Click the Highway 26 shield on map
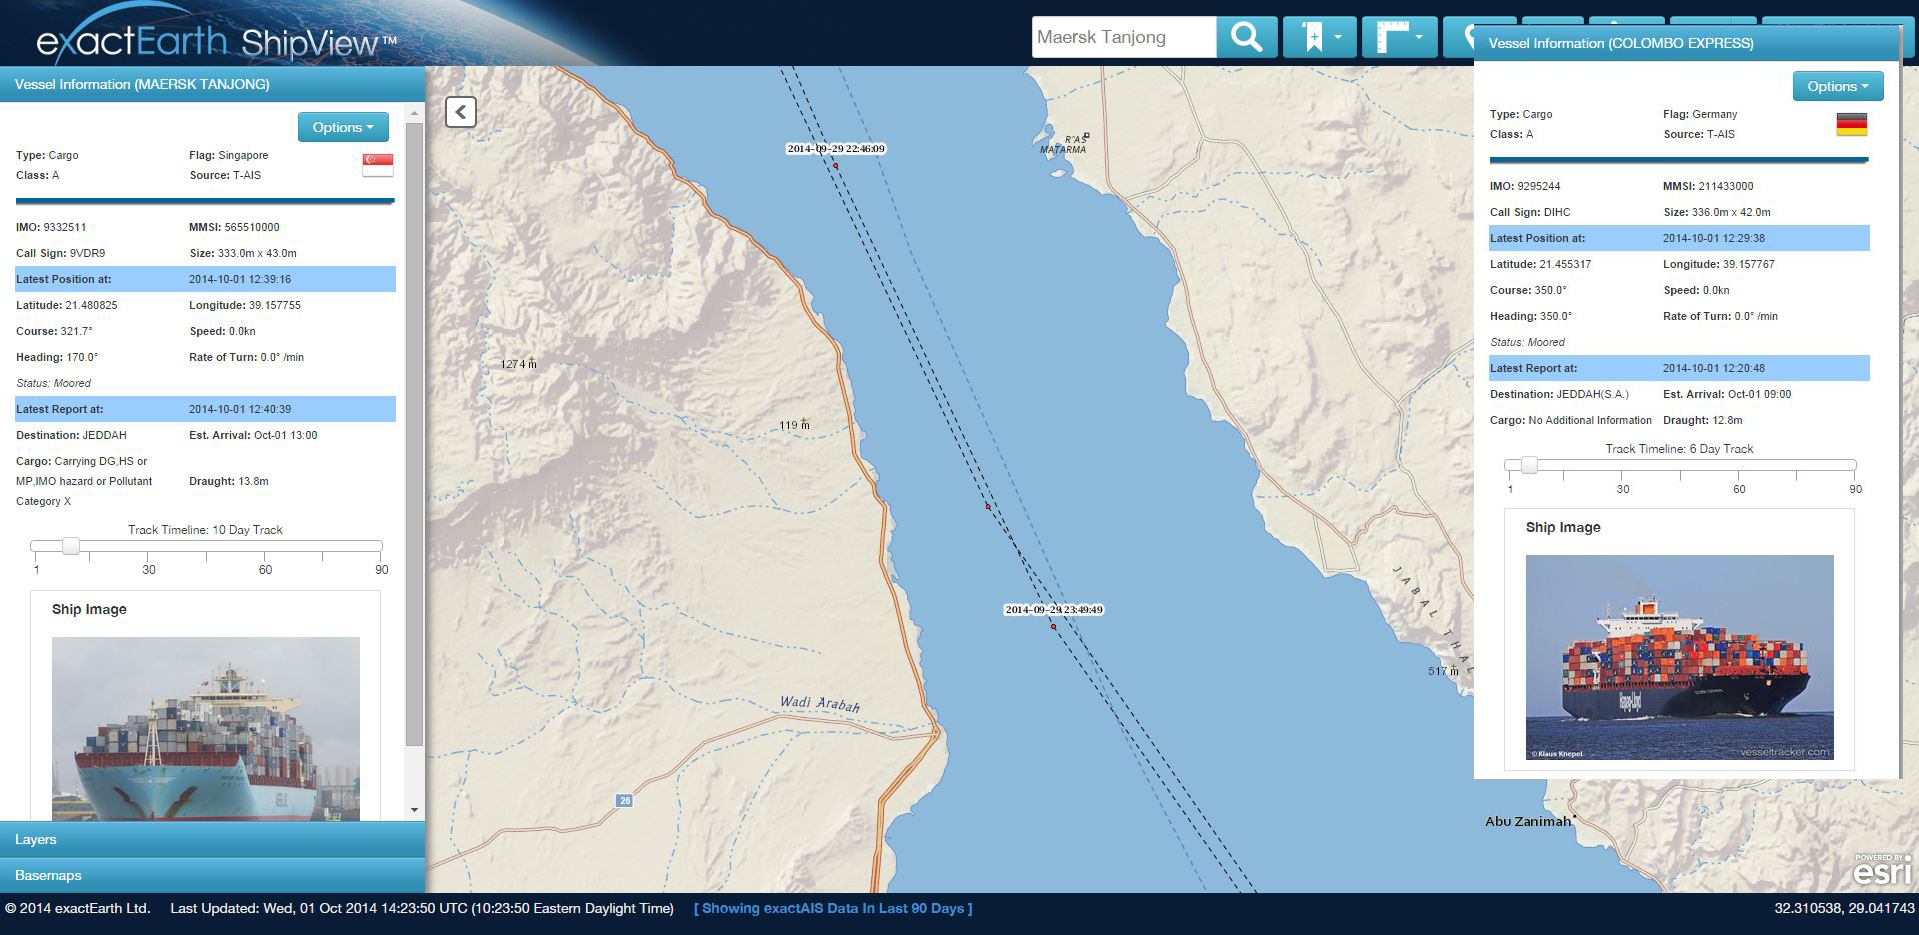 coord(624,800)
